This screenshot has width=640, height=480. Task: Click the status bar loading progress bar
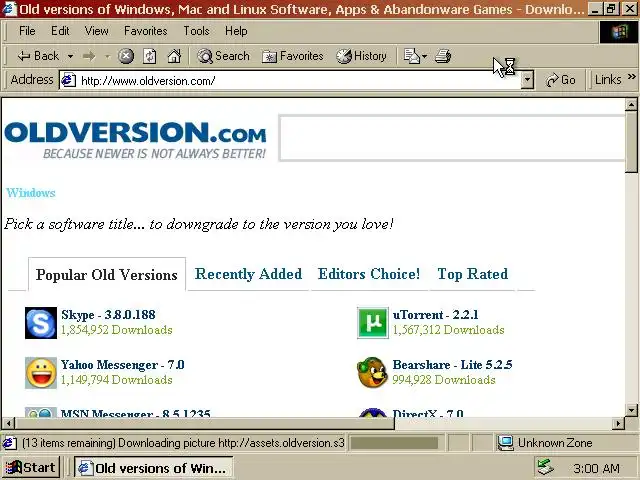[394, 443]
